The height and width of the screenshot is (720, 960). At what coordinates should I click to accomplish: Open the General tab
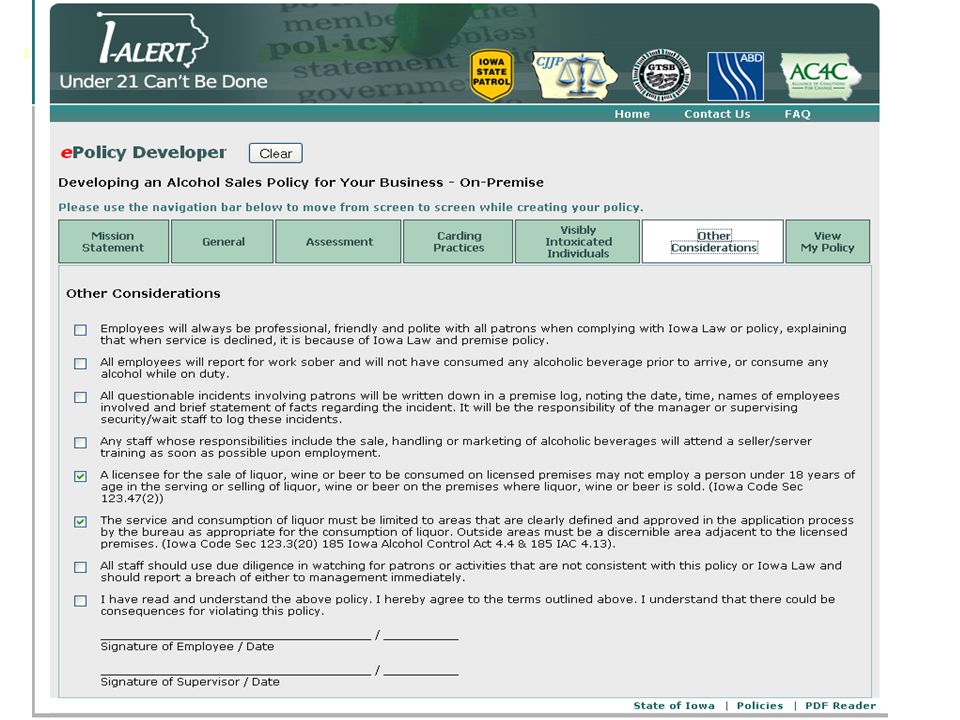[222, 242]
